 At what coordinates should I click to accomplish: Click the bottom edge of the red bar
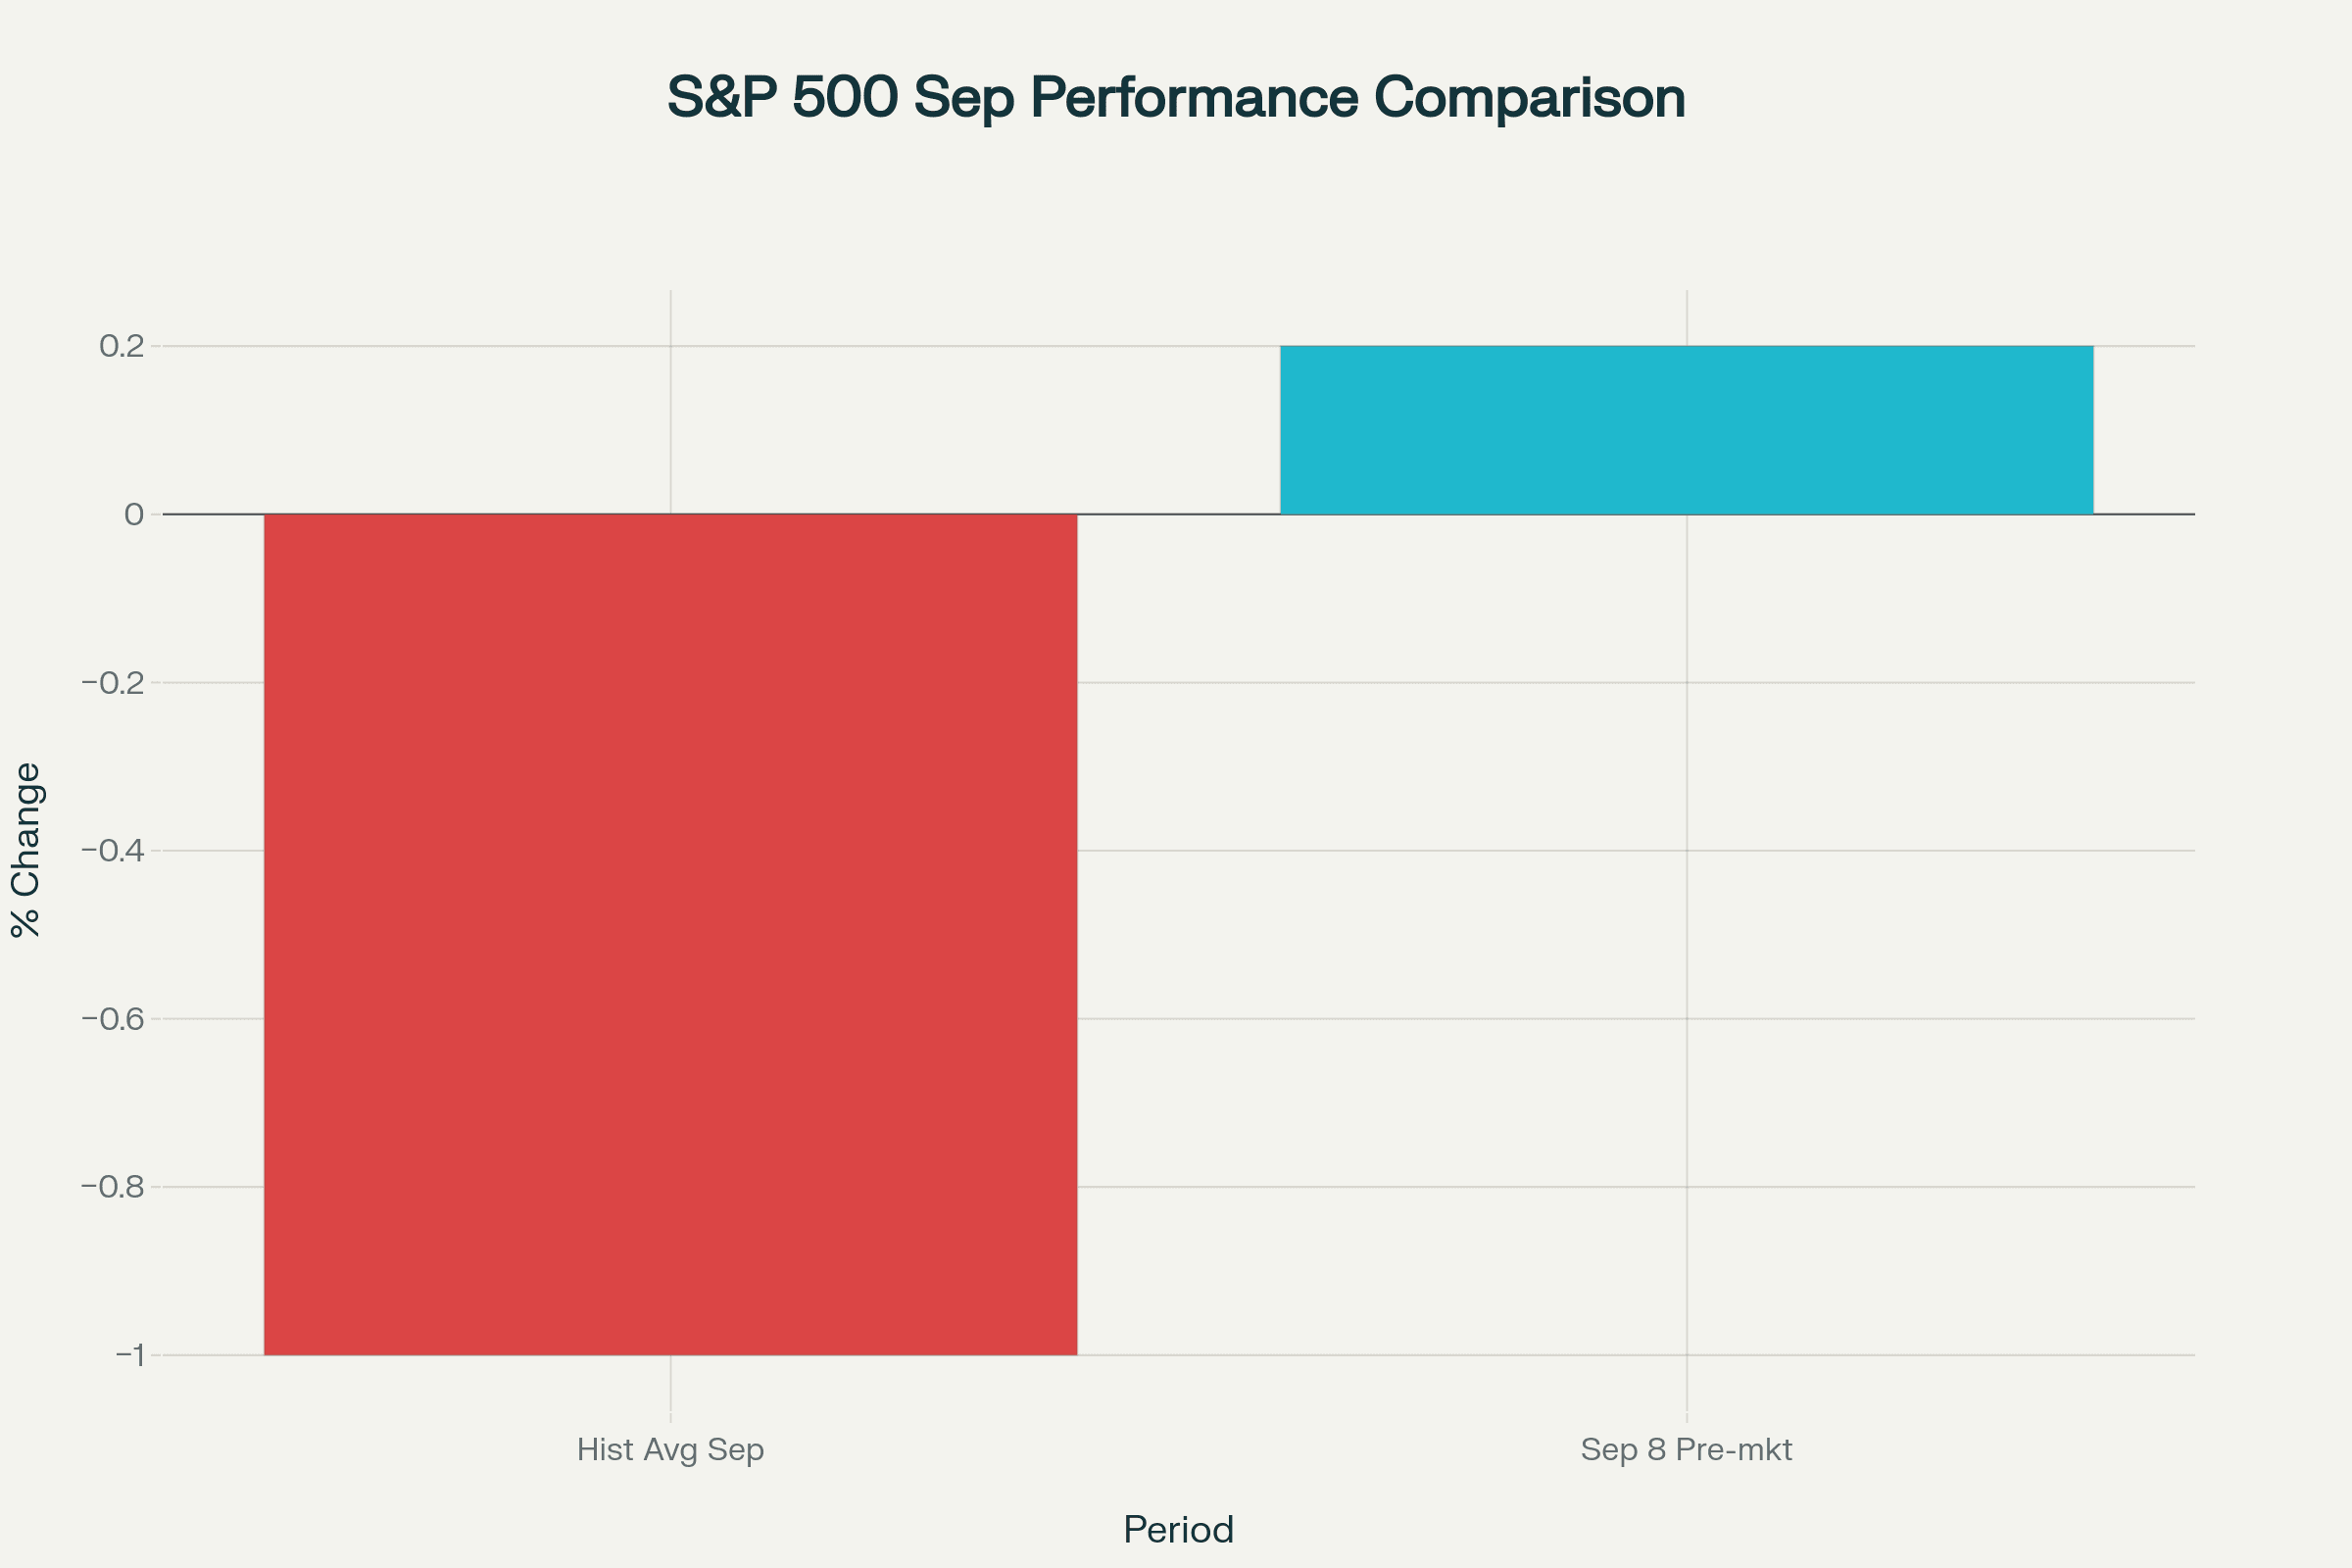(x=670, y=1354)
